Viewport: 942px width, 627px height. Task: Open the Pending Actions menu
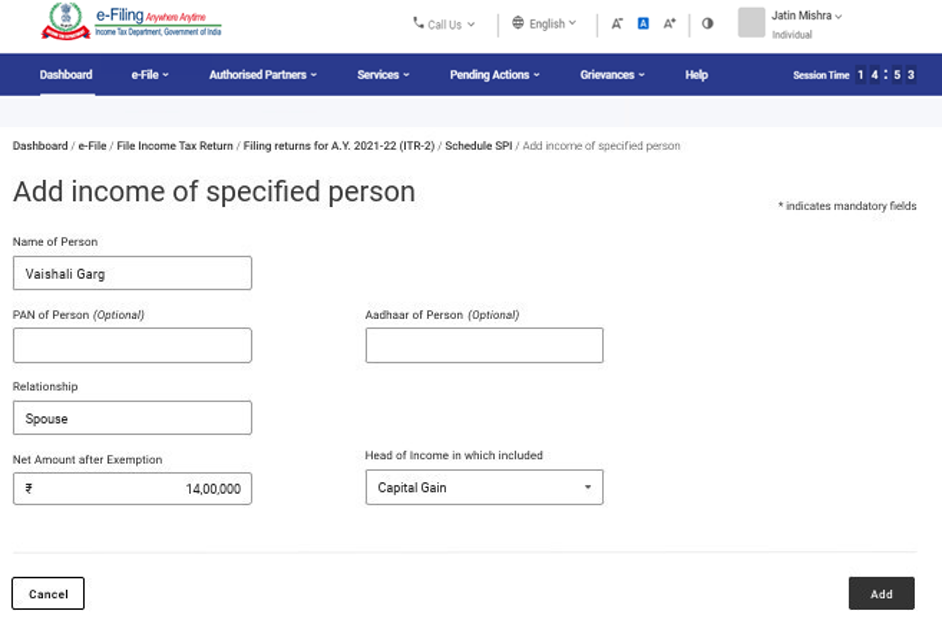(494, 75)
